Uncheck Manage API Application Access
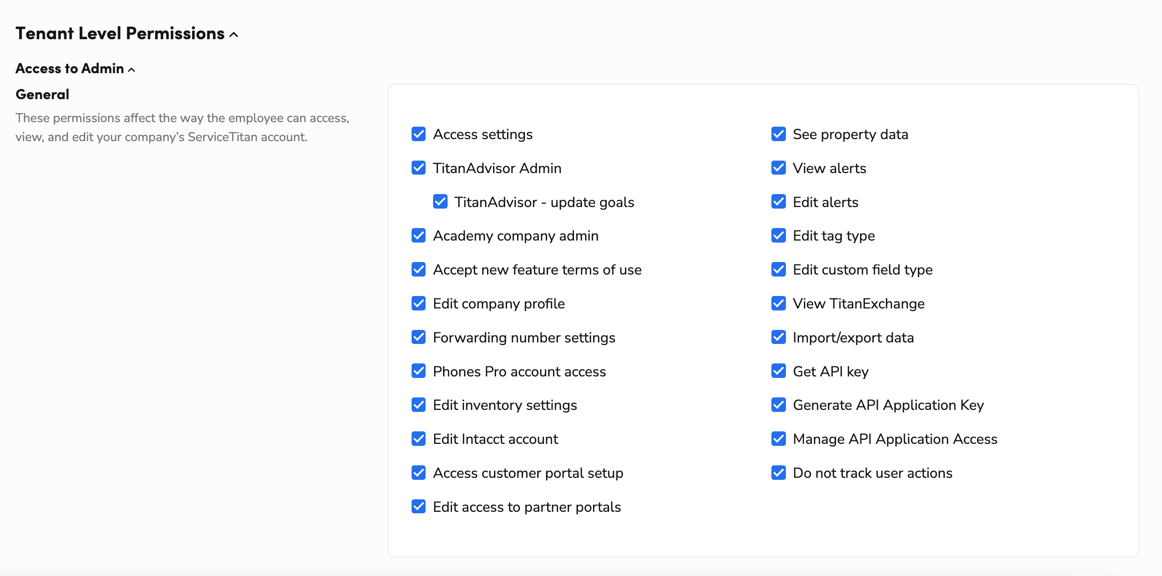Image resolution: width=1162 pixels, height=576 pixels. click(778, 439)
